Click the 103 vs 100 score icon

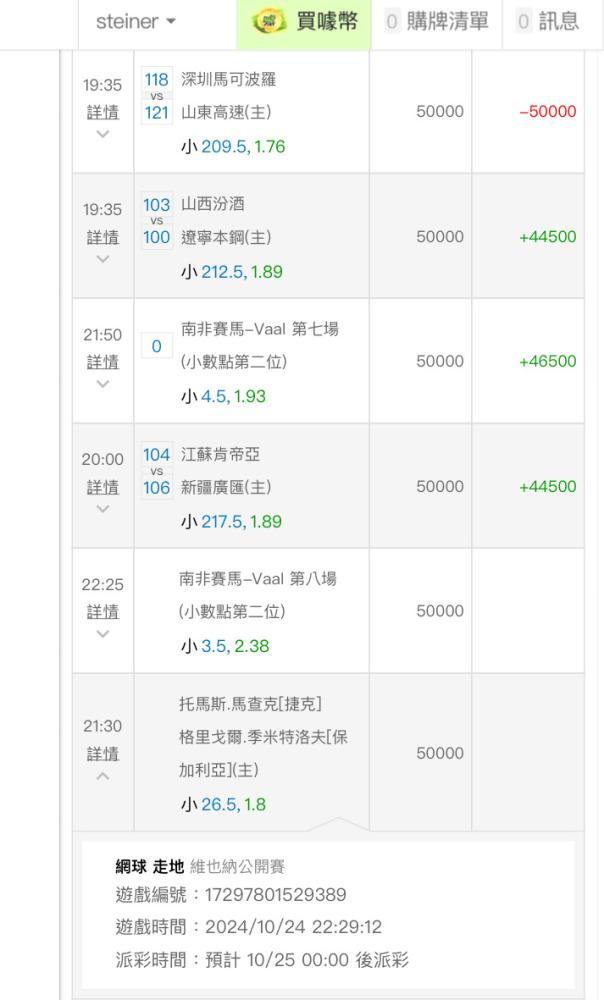point(156,221)
